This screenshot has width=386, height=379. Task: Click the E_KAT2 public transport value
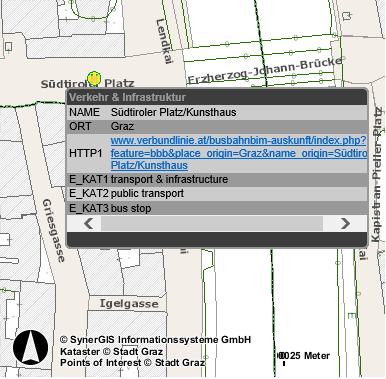coord(147,194)
